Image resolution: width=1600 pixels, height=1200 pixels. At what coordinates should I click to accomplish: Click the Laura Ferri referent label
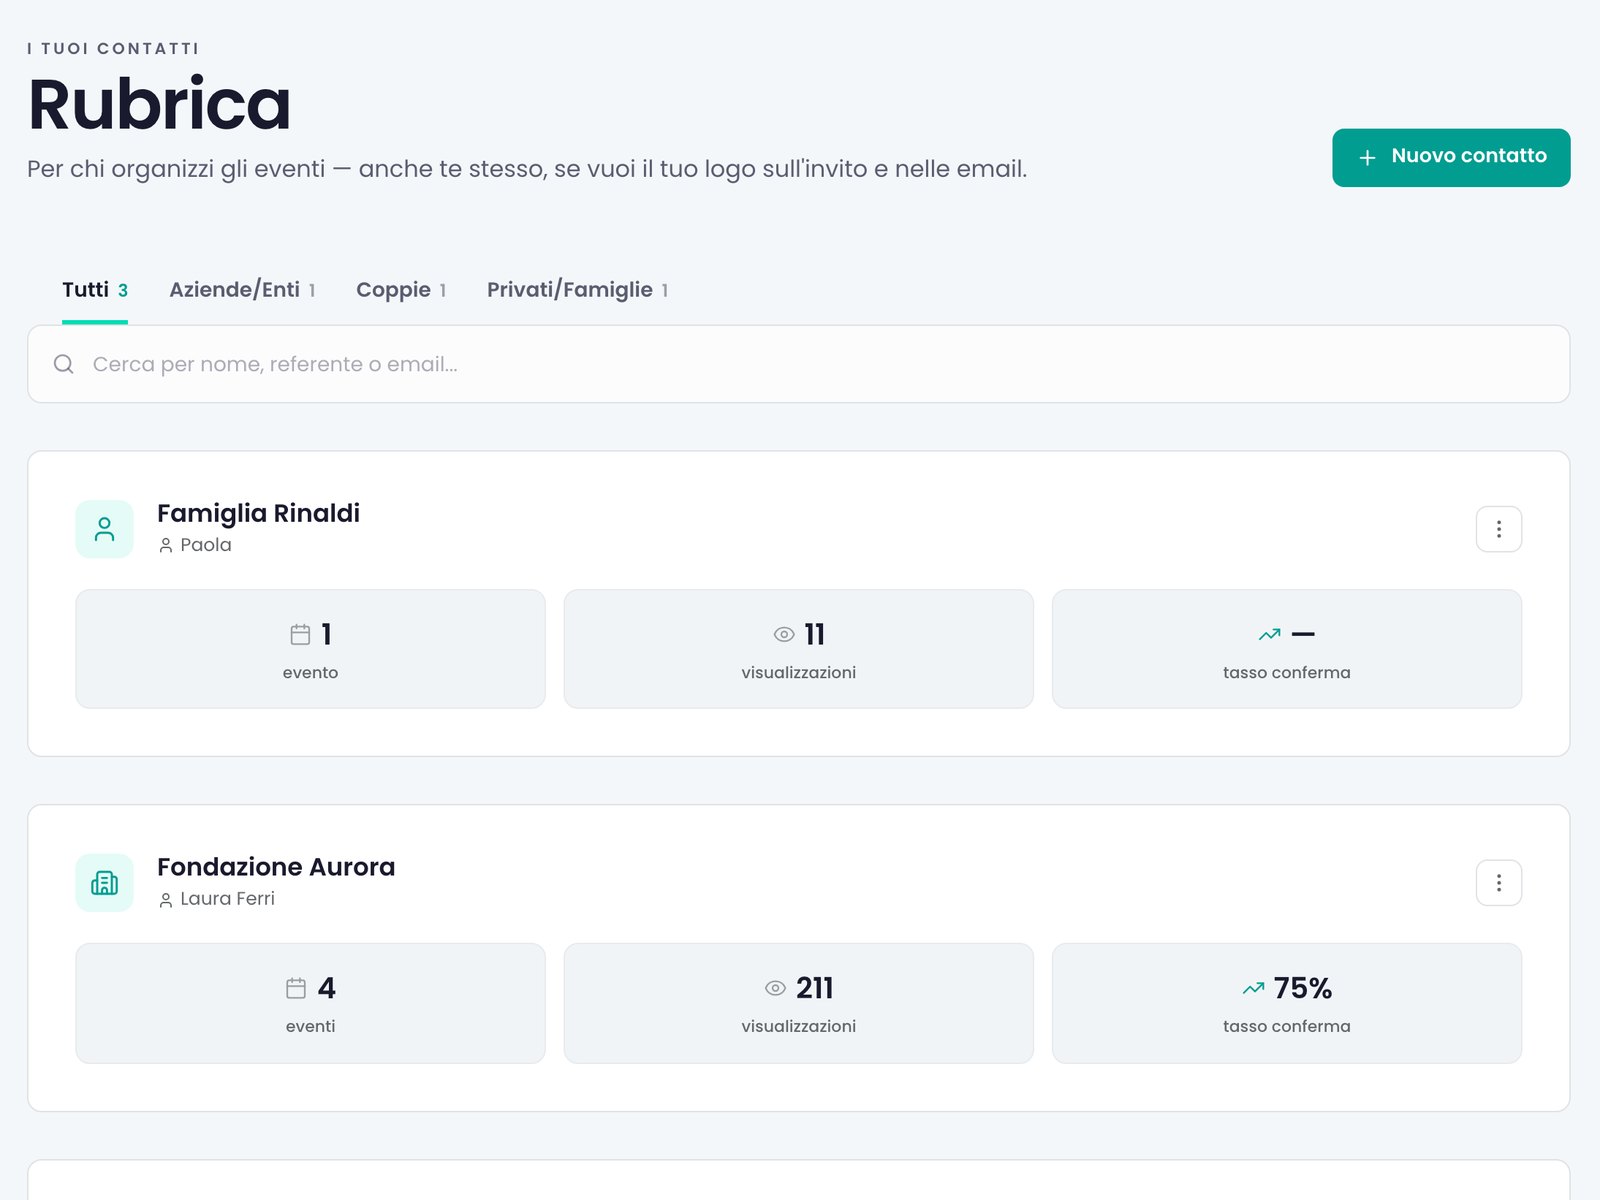pyautogui.click(x=227, y=899)
